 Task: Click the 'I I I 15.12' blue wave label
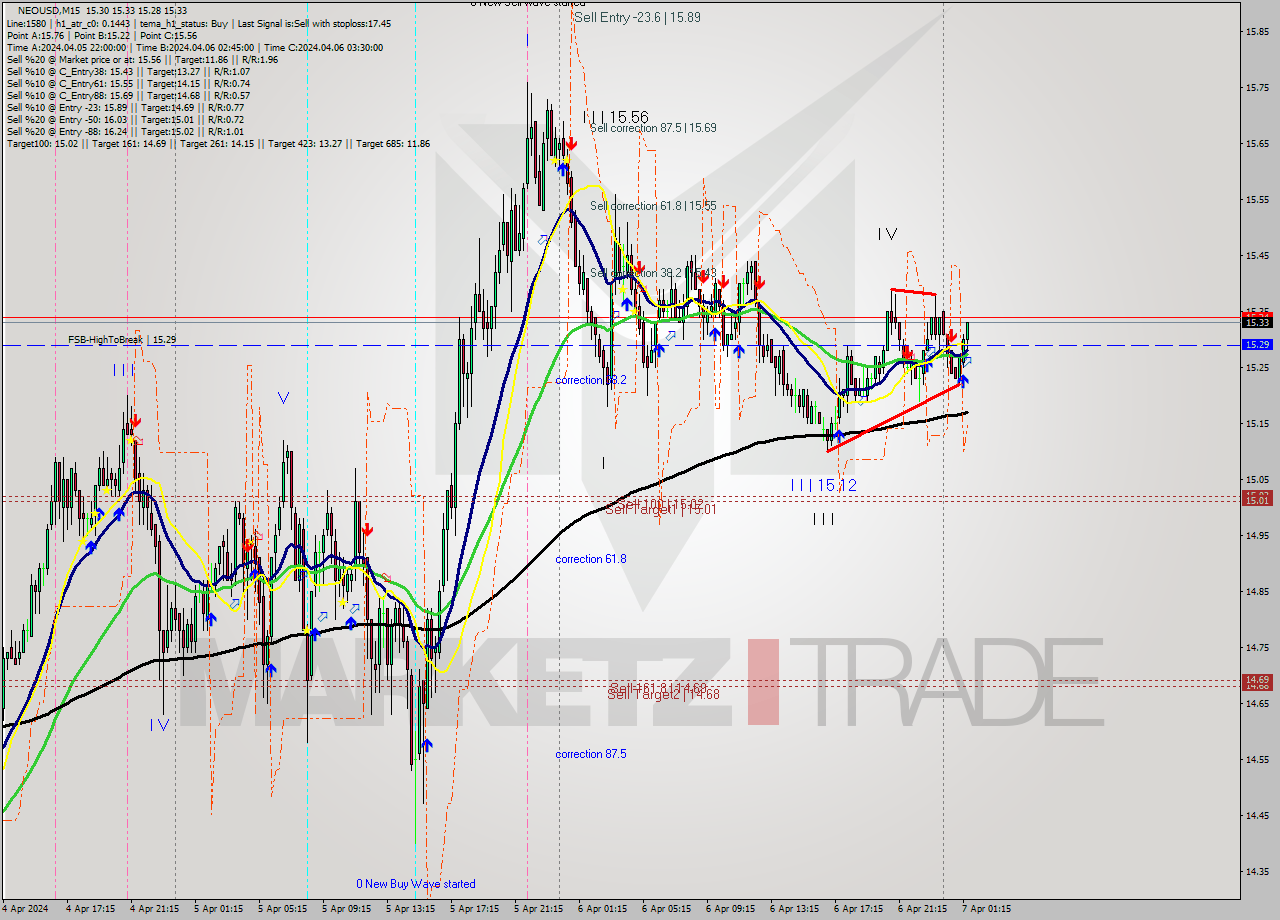[823, 485]
